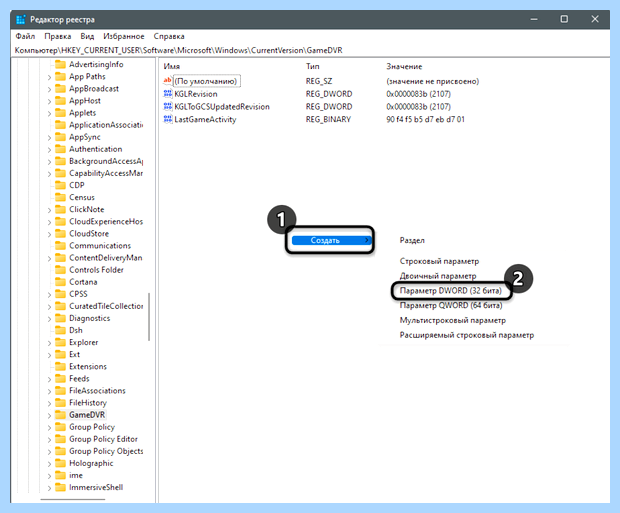Select the ContentDeliveryMan tree entry
The image size is (620, 513).
106,257
